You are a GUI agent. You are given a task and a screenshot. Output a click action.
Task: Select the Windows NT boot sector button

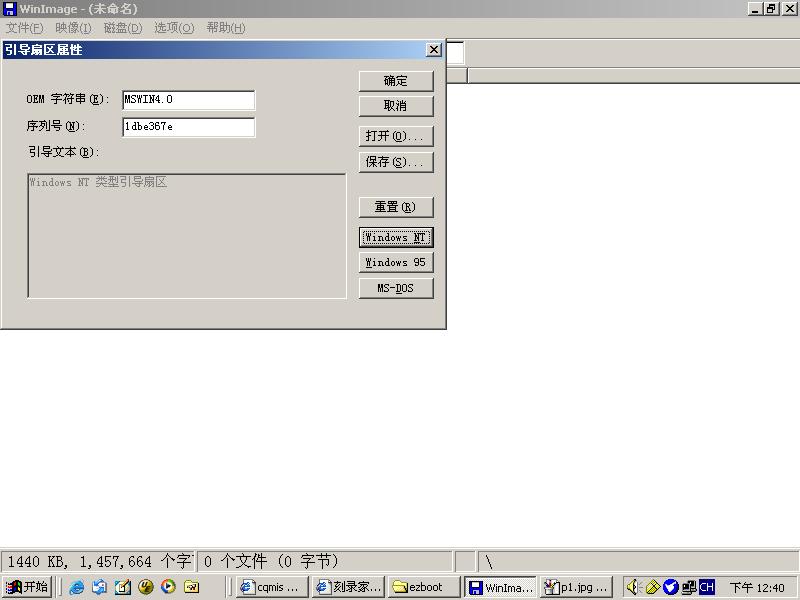pos(396,237)
